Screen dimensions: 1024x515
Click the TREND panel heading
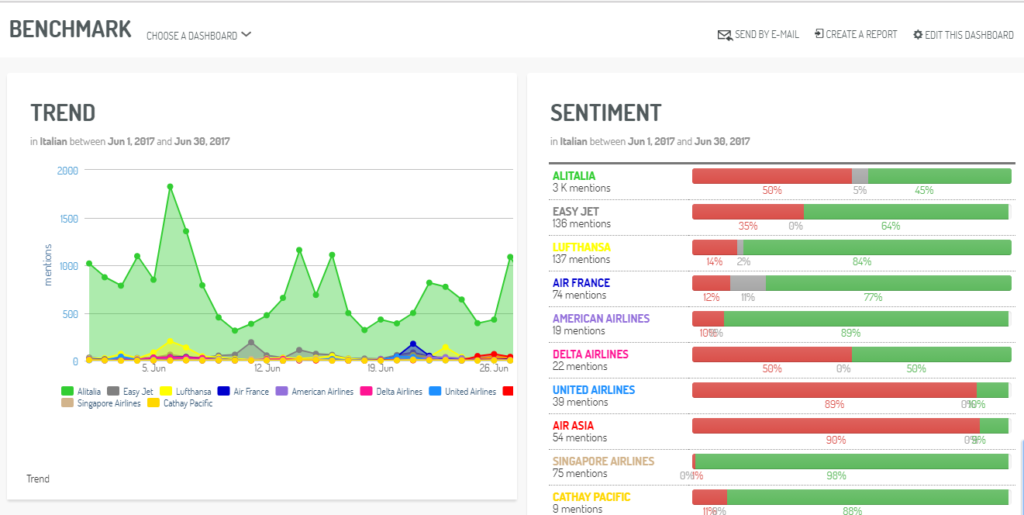tap(63, 113)
